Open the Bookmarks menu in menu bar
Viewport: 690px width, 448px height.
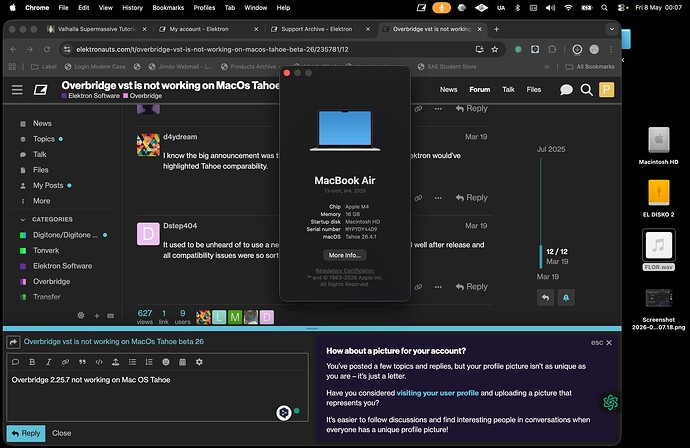click(168, 7)
